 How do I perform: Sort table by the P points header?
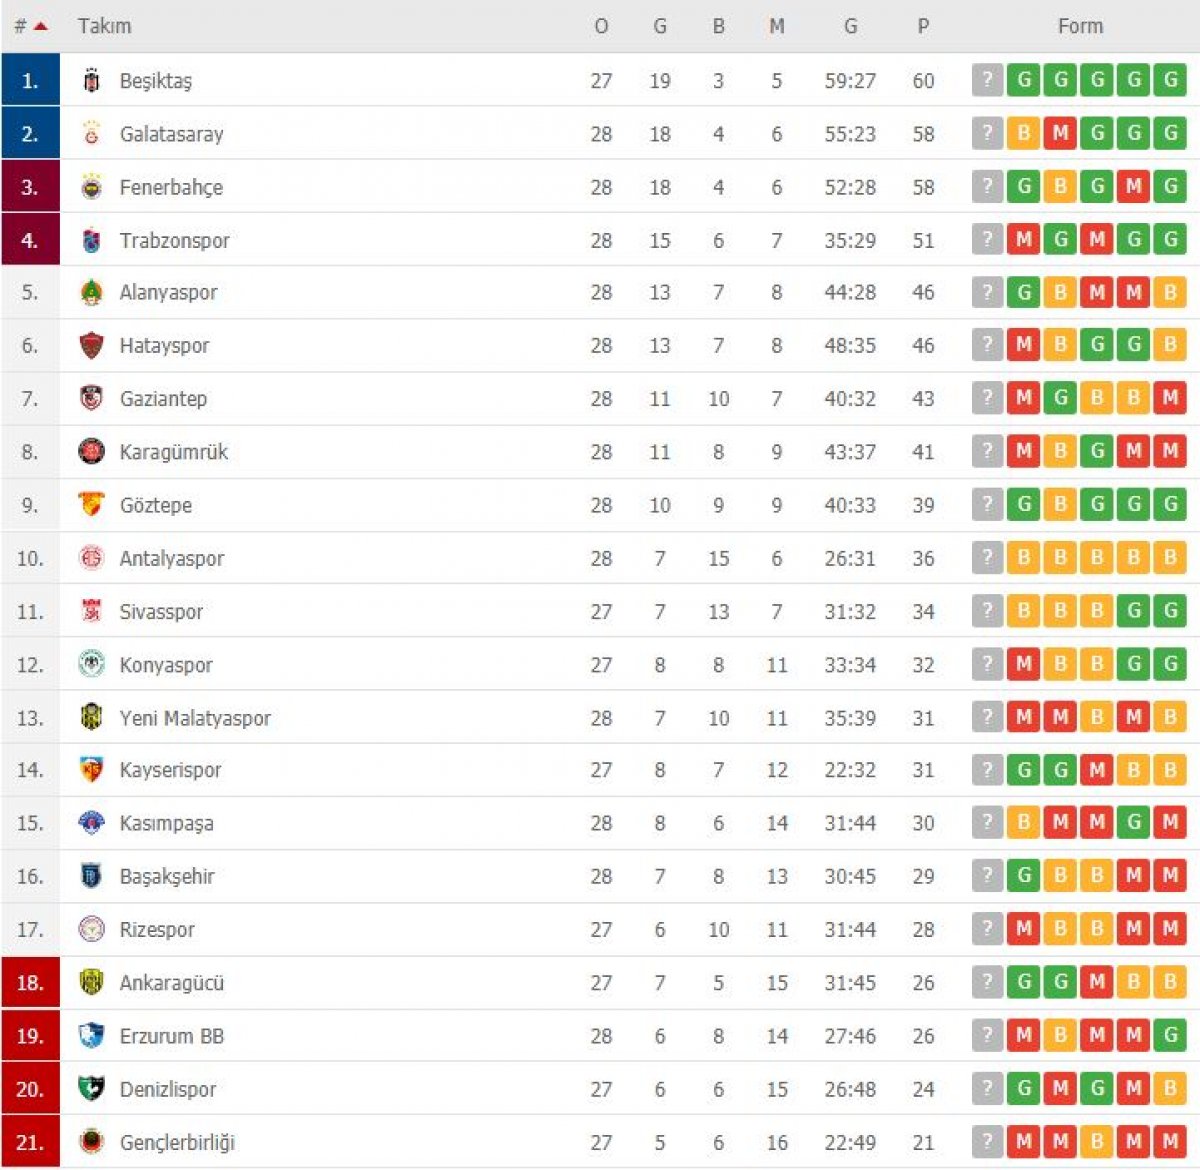click(x=923, y=26)
